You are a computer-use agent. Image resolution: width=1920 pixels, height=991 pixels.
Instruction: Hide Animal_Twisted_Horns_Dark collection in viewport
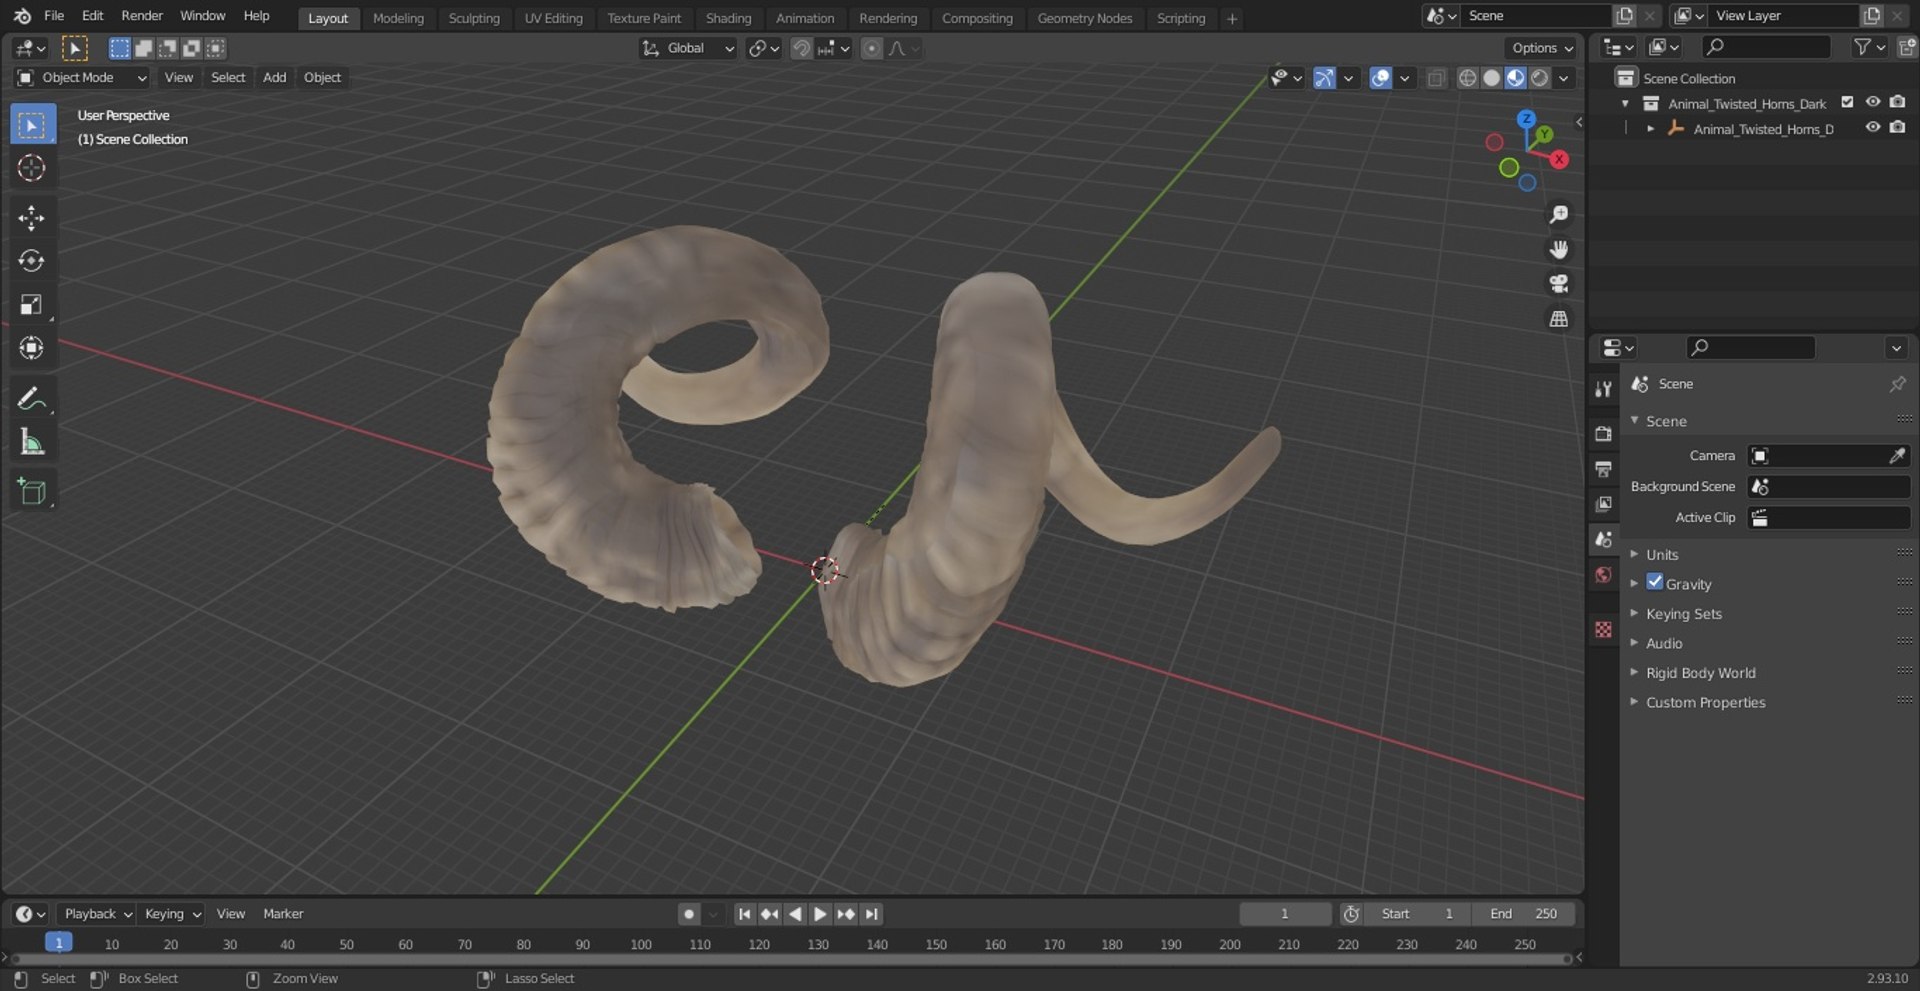[x=1873, y=102]
